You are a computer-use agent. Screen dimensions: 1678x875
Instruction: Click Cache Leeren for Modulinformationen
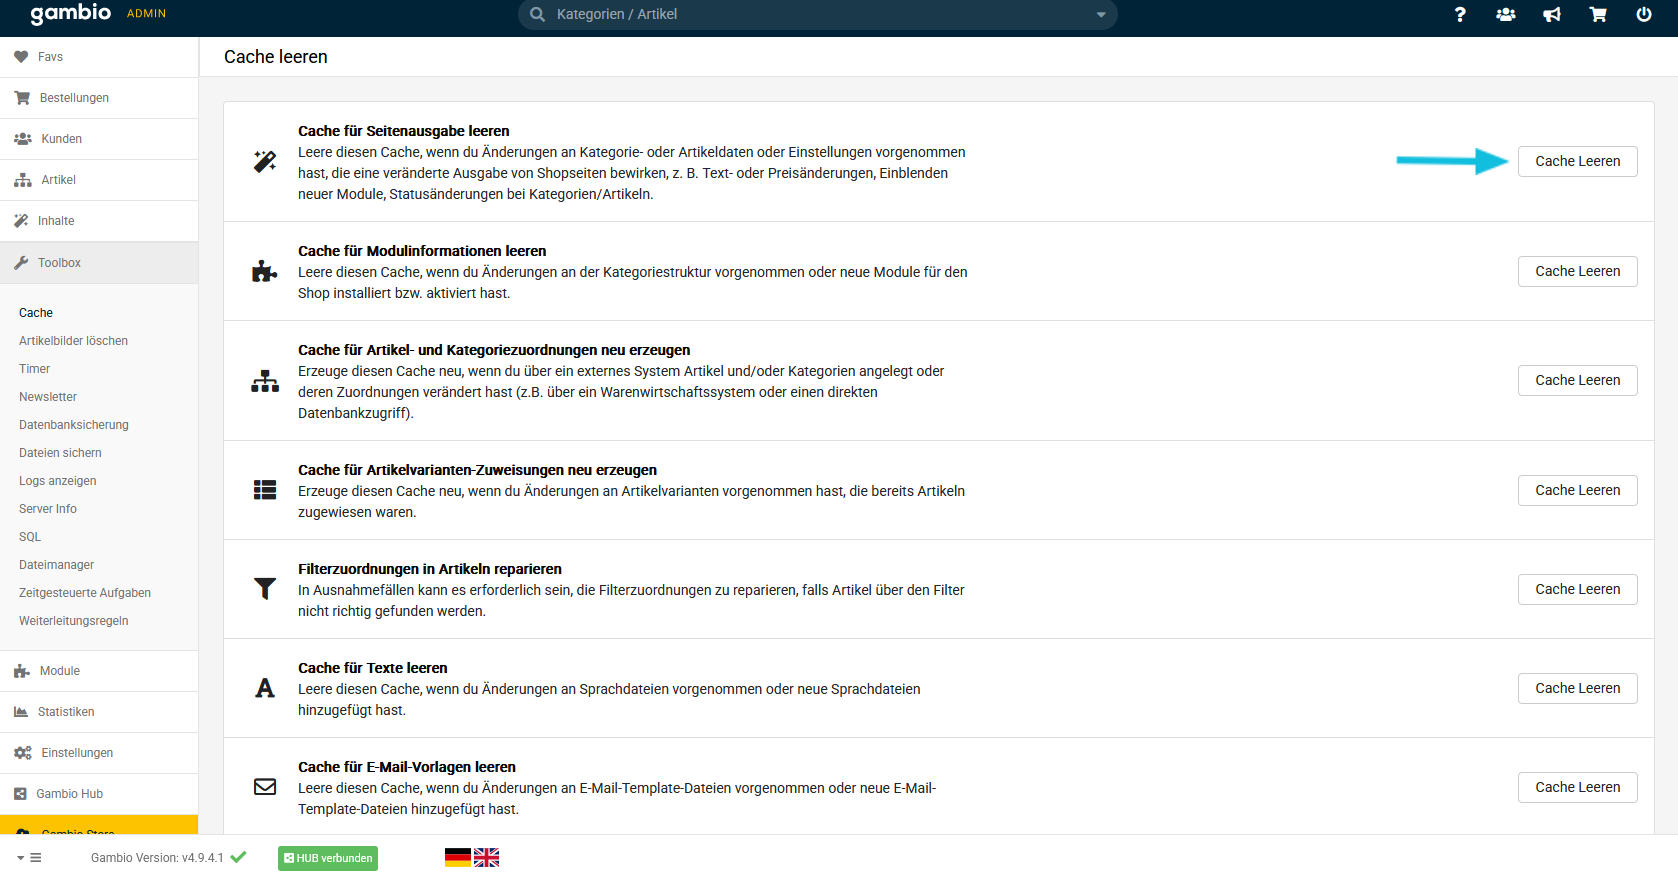point(1577,271)
